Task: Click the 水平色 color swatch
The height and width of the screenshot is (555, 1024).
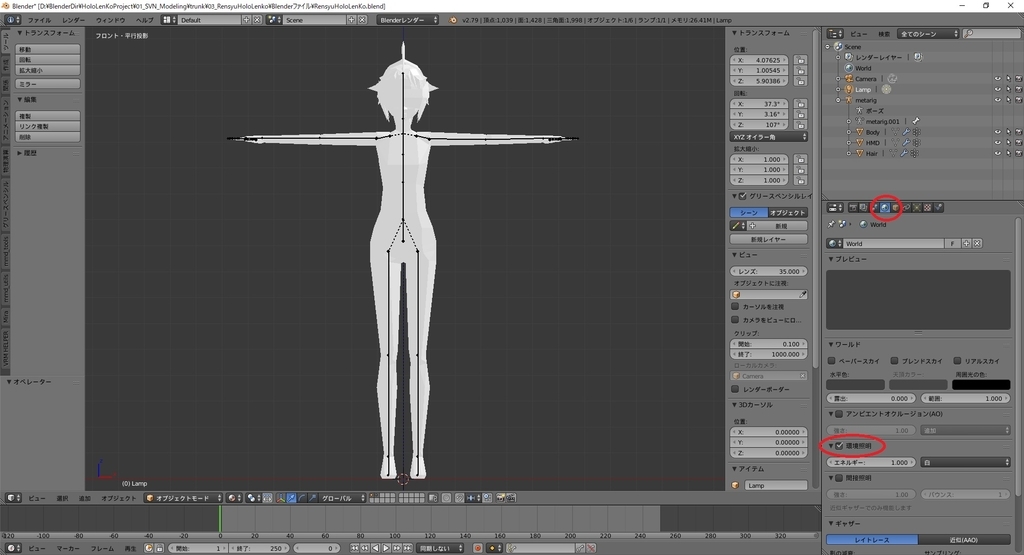Action: [x=856, y=385]
